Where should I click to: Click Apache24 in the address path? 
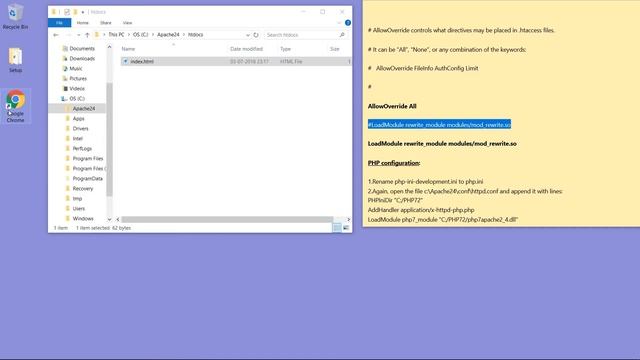coord(168,35)
